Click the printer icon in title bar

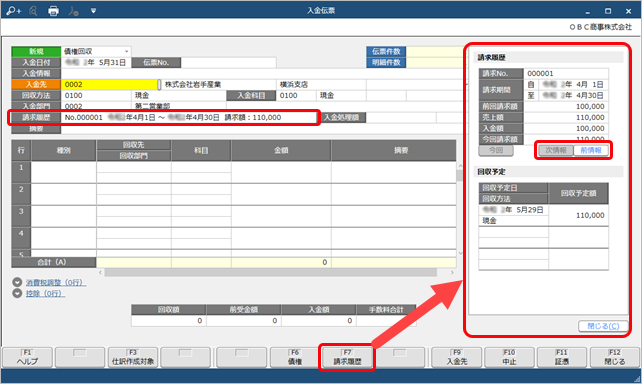point(53,11)
